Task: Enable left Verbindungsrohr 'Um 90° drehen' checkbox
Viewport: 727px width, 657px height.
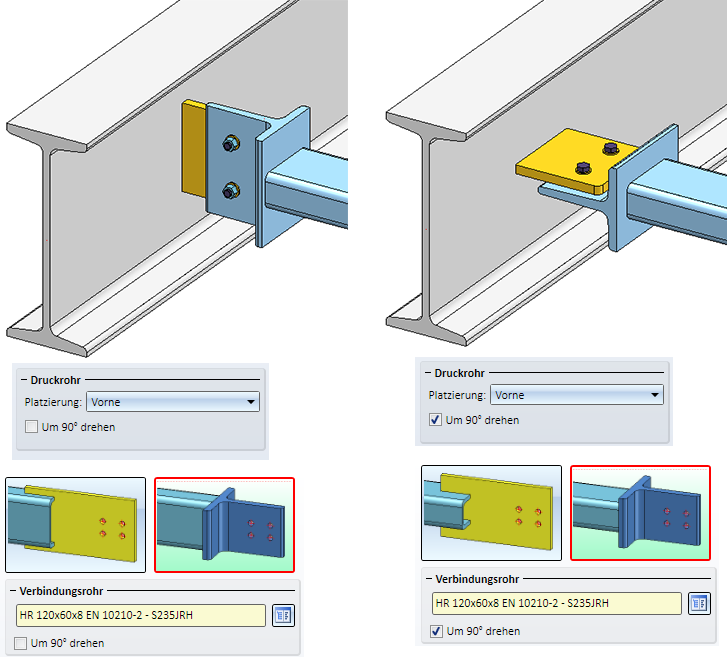Action: coord(20,643)
